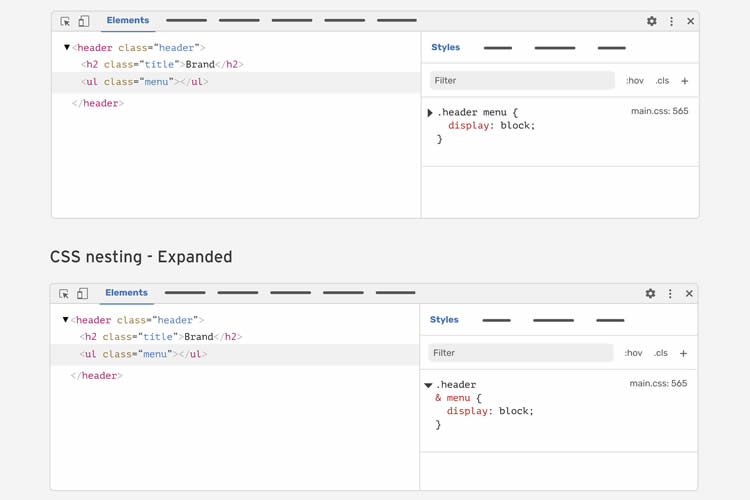
Task: Toggle :hov states in upper panel
Action: point(635,80)
